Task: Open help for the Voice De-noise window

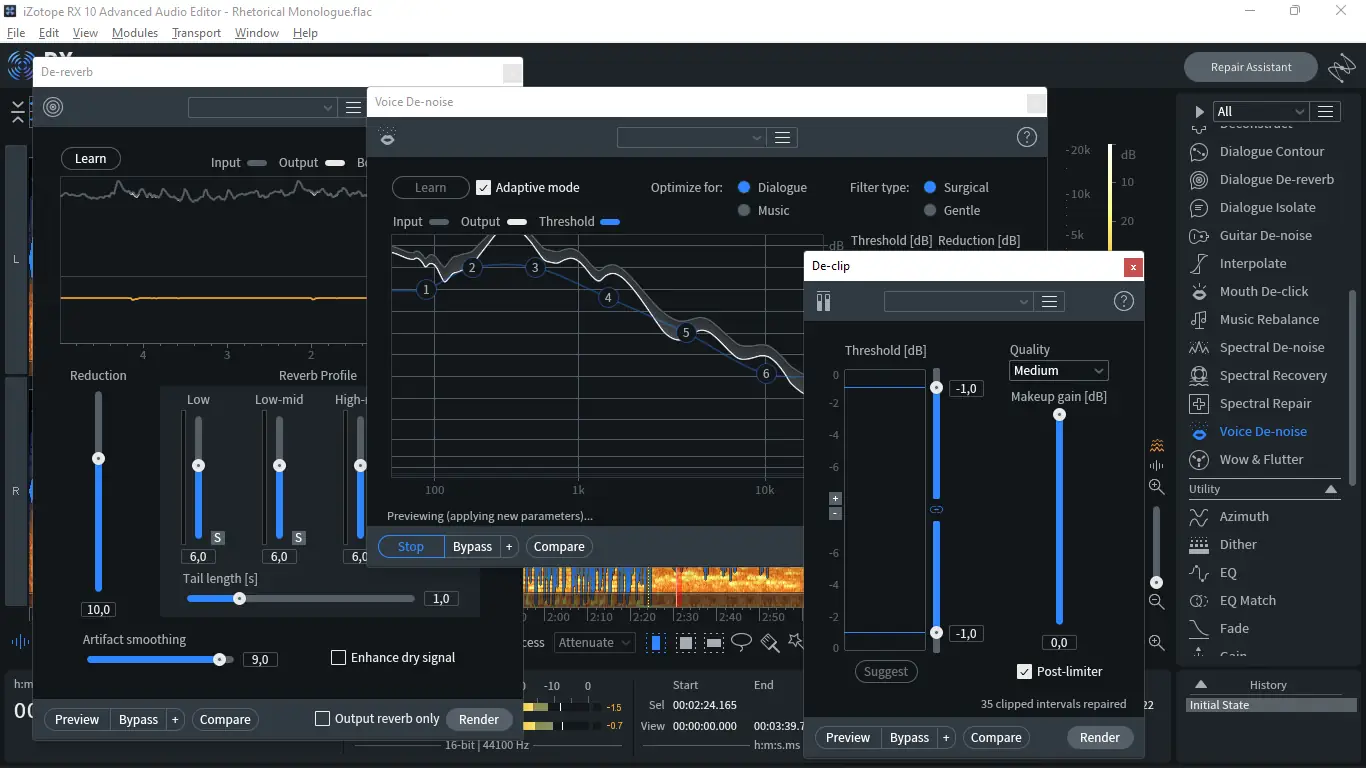Action: point(1026,138)
